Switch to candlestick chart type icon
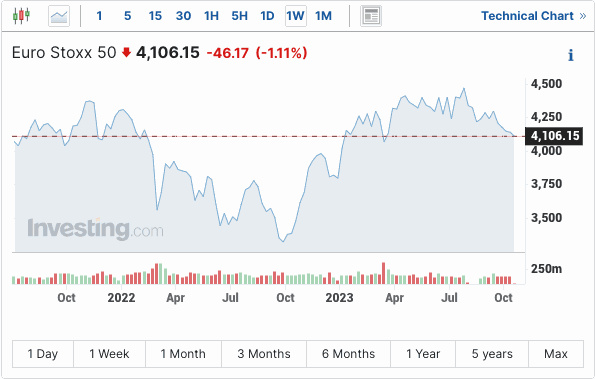Screen dimensions: 595x379 pyautogui.click(x=21, y=16)
